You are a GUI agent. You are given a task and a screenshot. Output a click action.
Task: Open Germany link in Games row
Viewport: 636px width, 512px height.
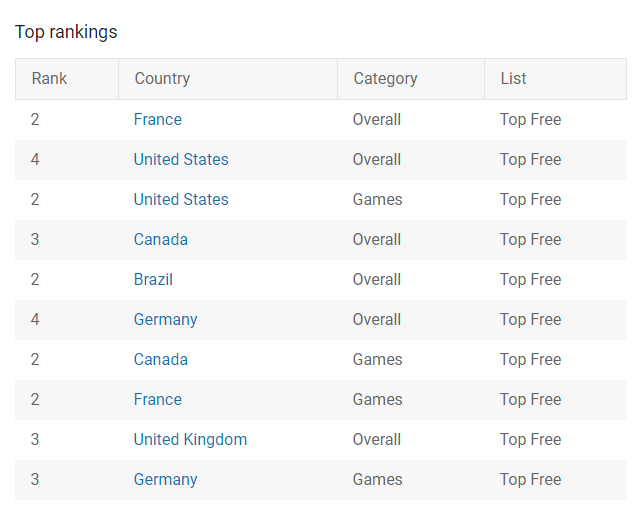[165, 479]
